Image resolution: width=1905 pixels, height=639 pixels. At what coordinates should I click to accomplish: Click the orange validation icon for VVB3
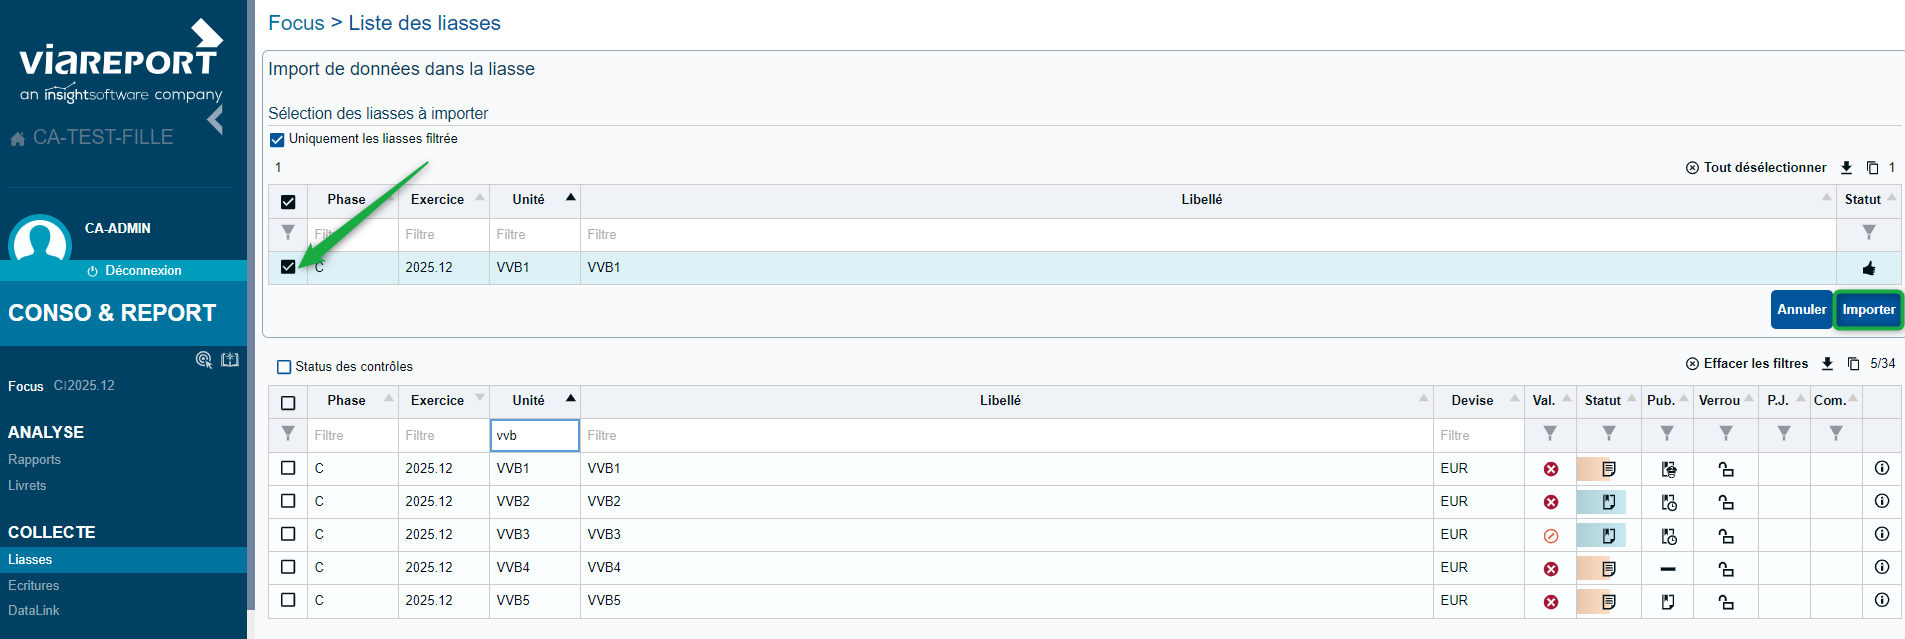point(1551,536)
